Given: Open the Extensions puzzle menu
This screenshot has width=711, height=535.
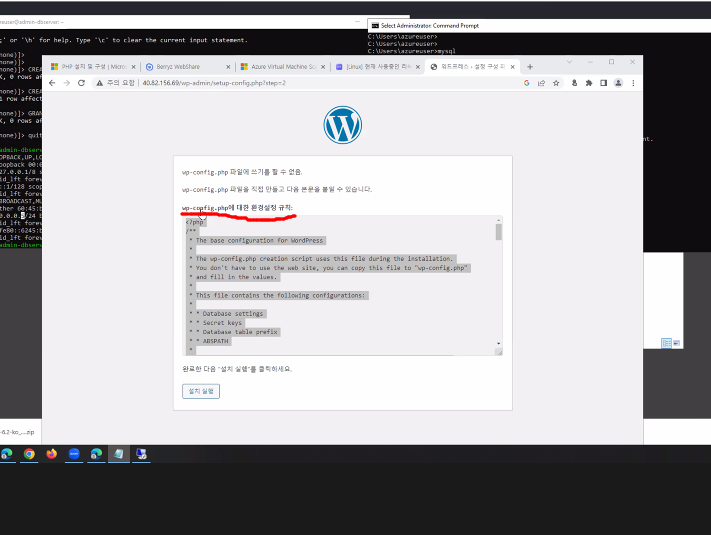Looking at the screenshot, I should (589, 83).
